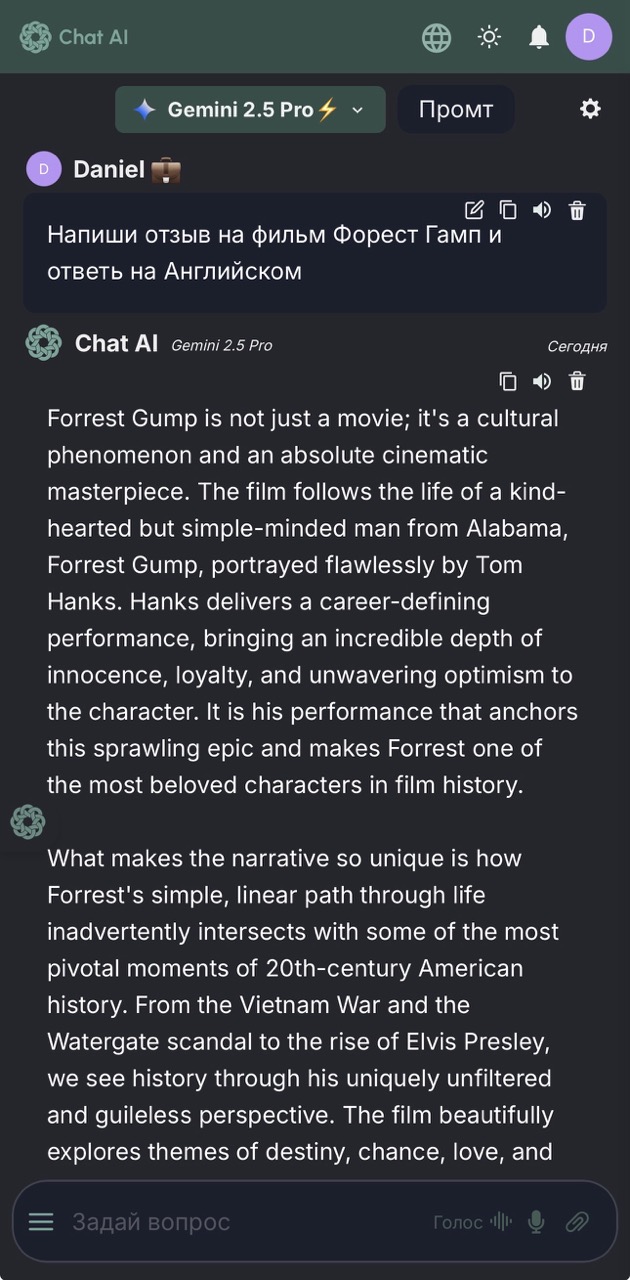Viewport: 630px width, 1280px height.
Task: Expand the Gemini 2.5 Pro model dropdown
Action: pyautogui.click(x=250, y=110)
